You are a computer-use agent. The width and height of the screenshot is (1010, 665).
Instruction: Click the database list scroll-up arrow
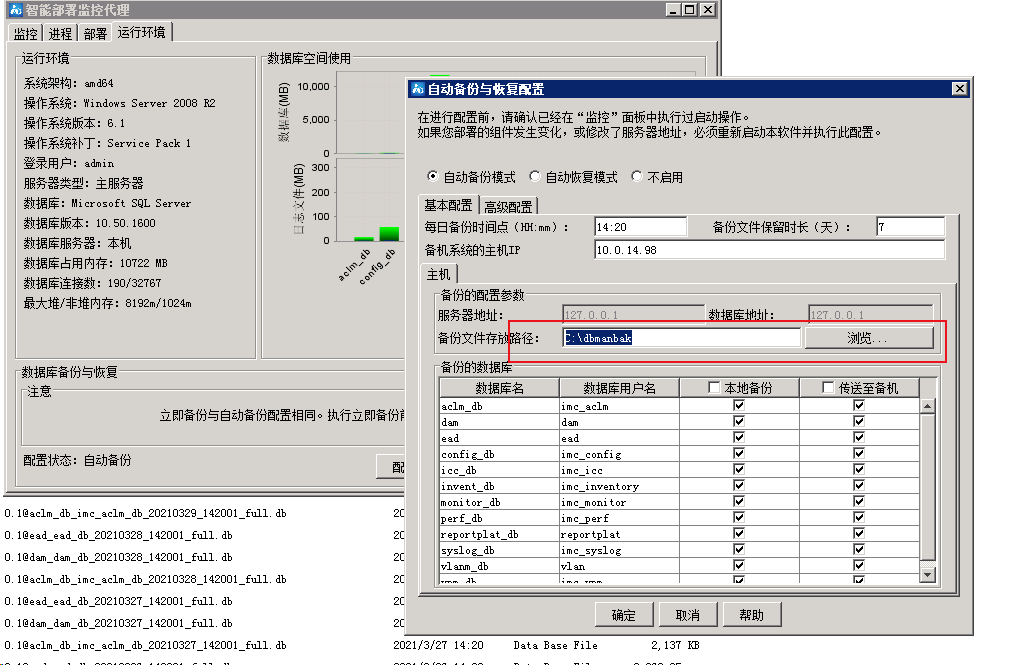click(927, 406)
